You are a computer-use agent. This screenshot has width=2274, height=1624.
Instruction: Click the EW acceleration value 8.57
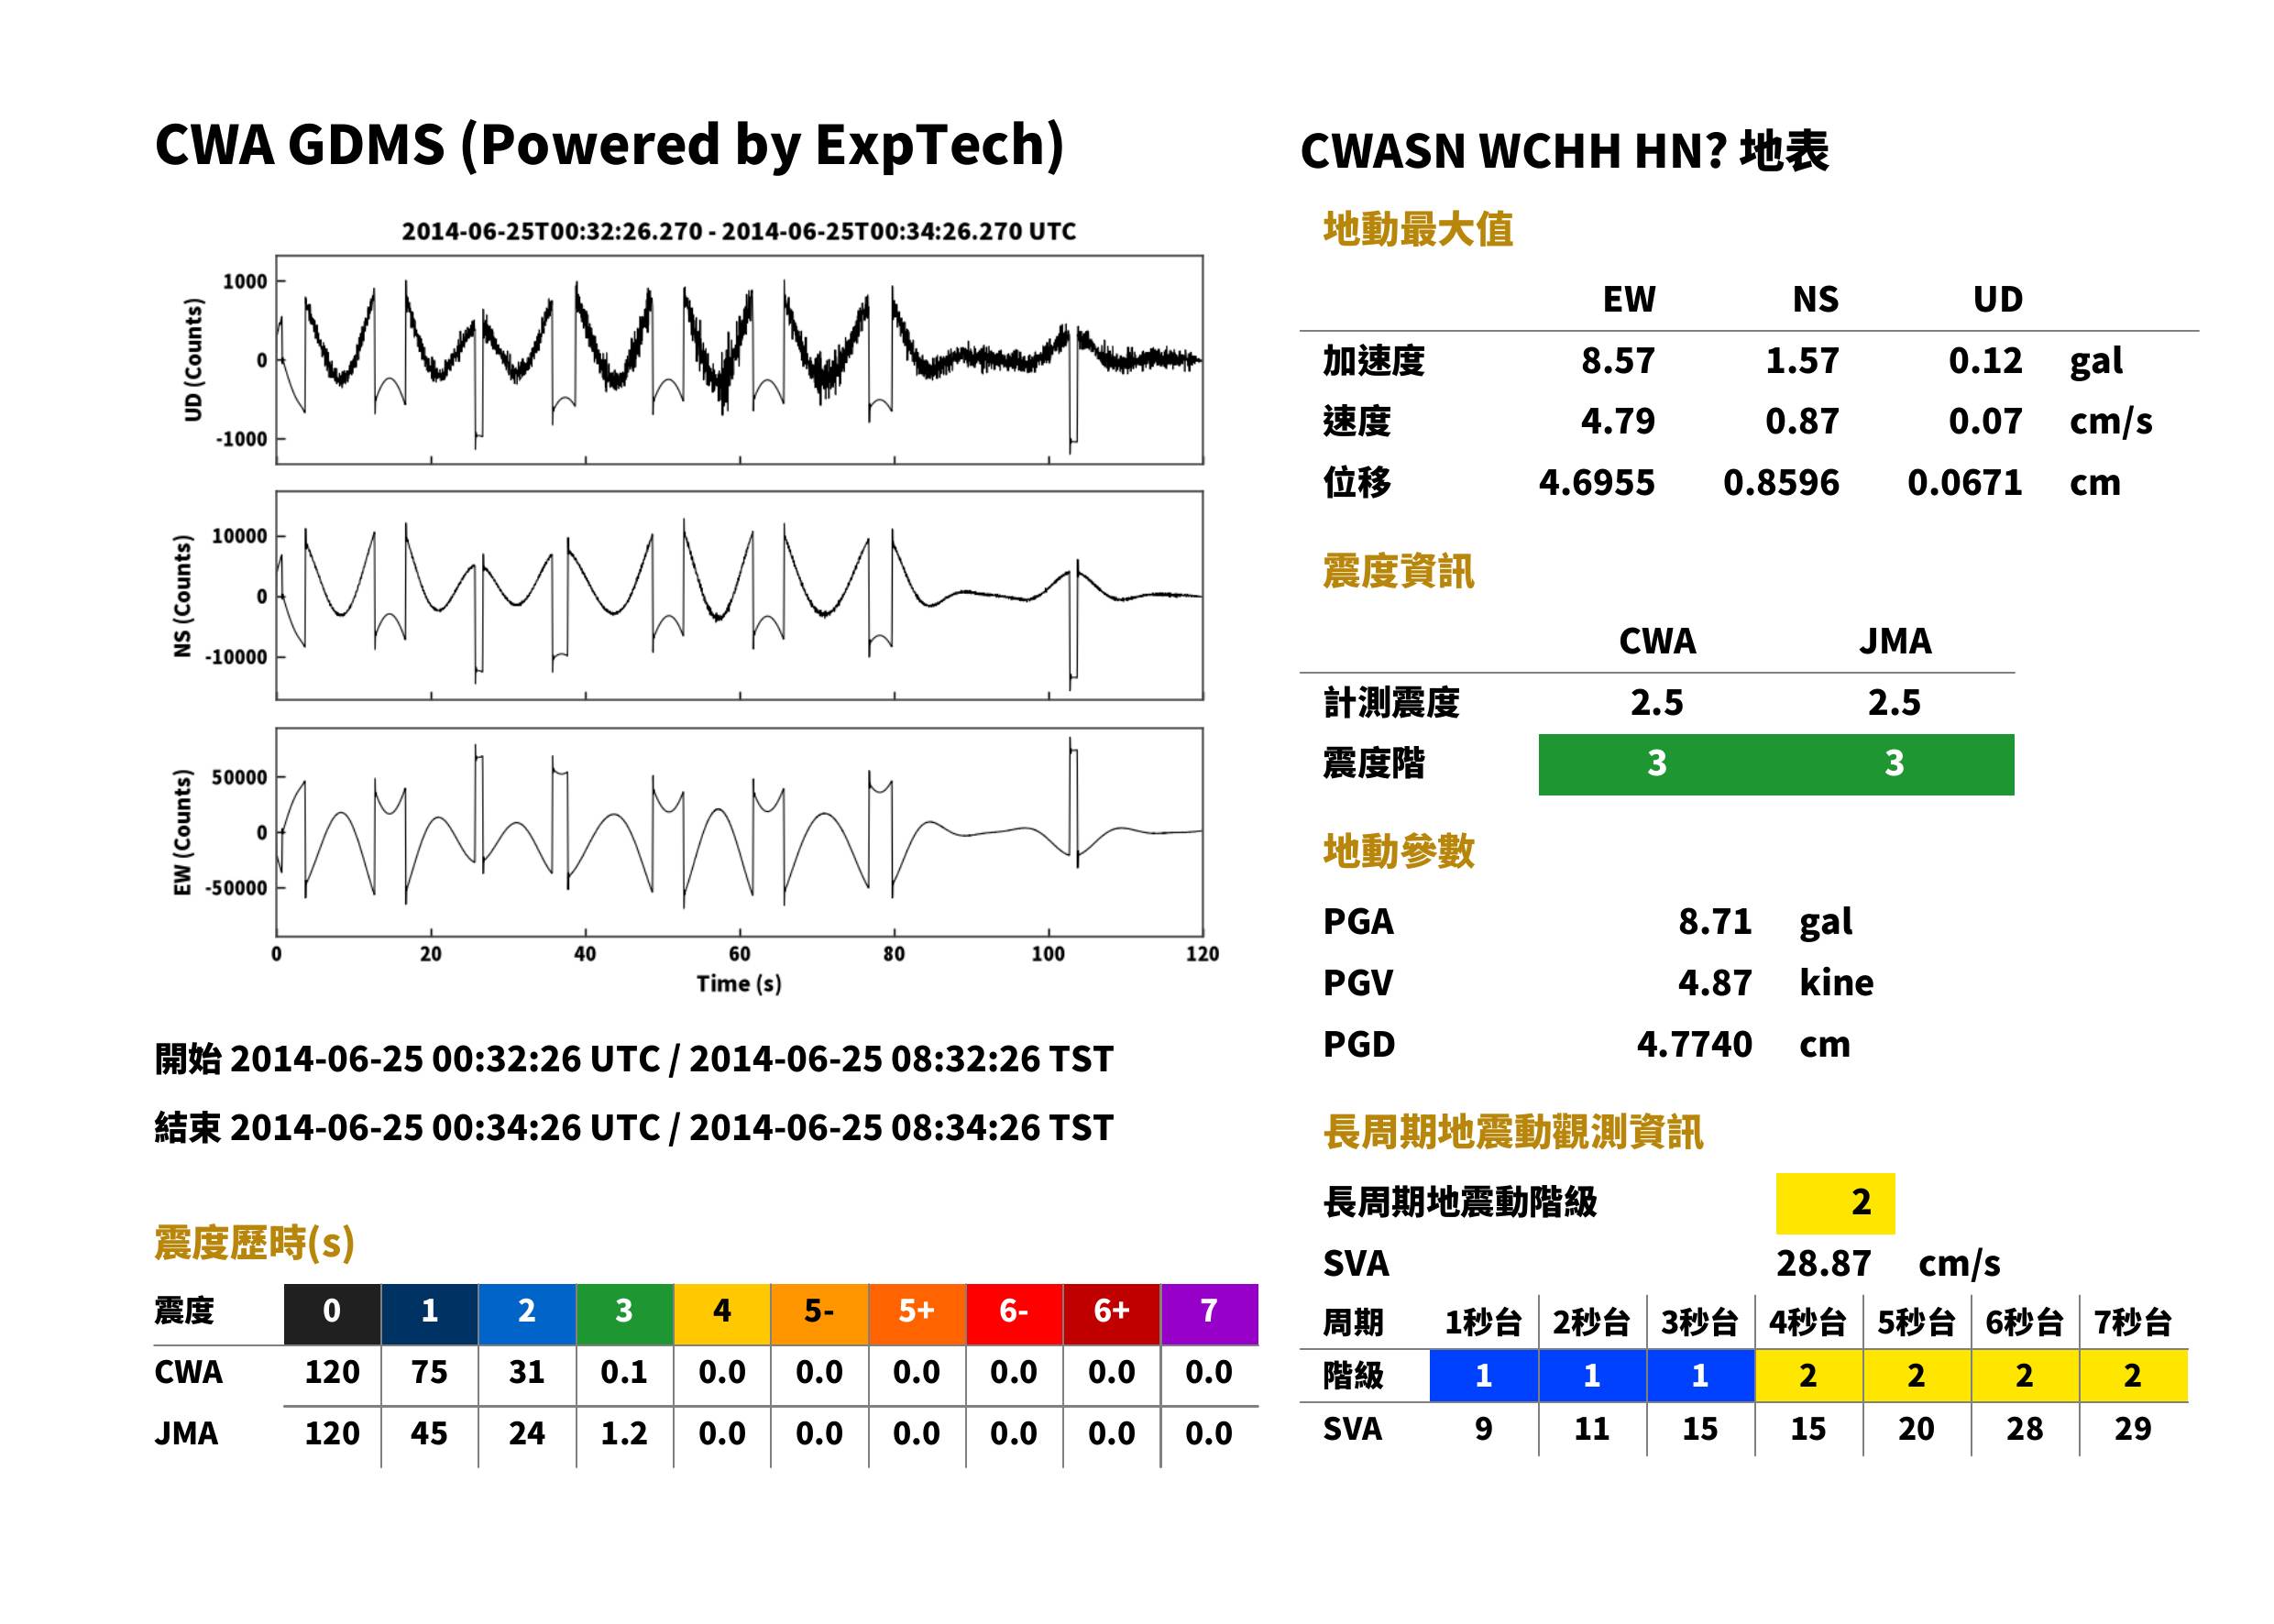click(1618, 360)
